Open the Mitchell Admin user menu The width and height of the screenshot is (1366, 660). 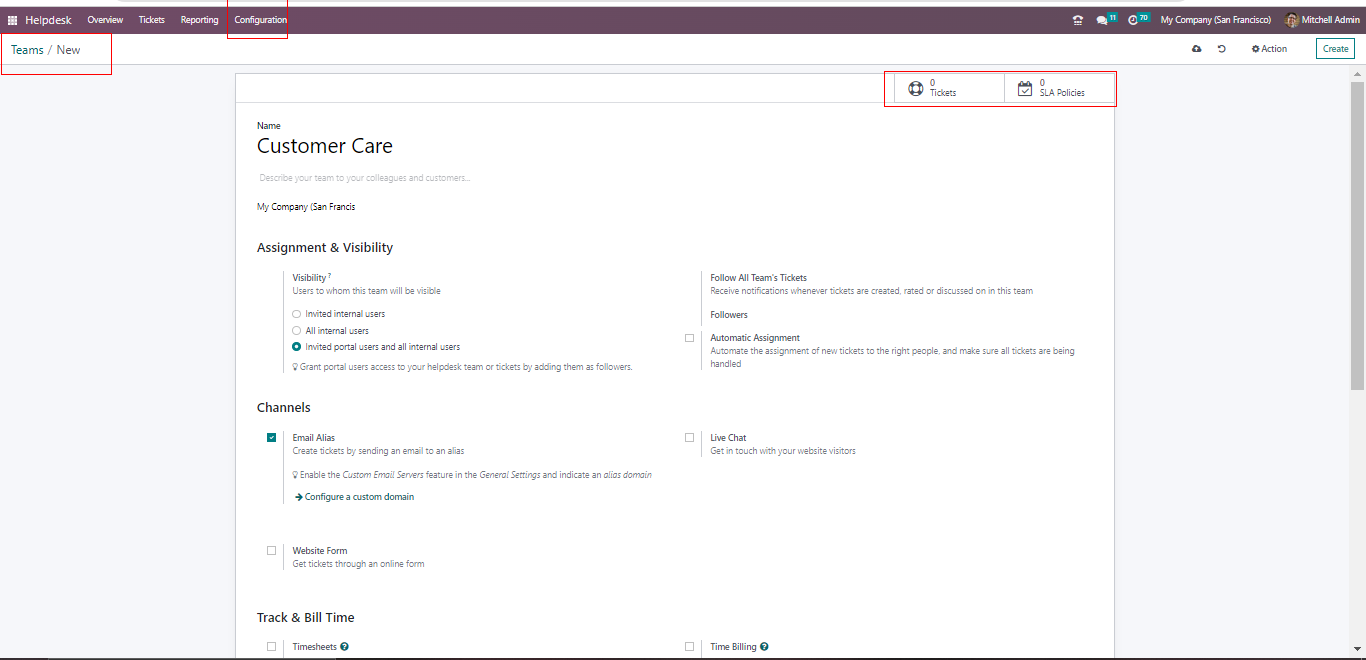pos(1321,20)
